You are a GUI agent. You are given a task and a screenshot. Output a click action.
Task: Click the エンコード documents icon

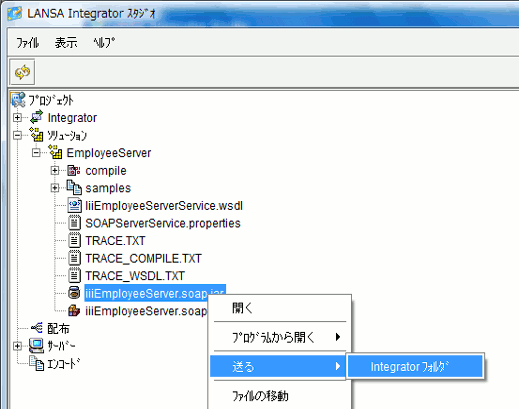tap(36, 363)
